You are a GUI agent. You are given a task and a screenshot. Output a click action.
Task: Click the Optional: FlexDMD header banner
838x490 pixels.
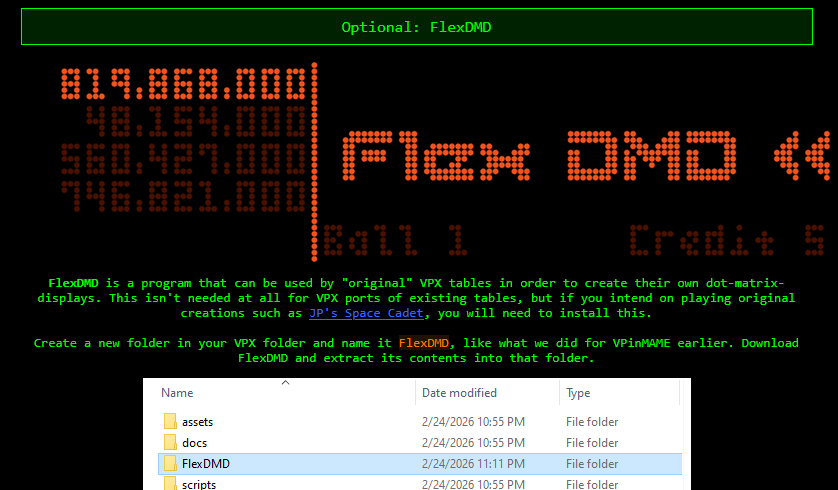click(x=416, y=27)
